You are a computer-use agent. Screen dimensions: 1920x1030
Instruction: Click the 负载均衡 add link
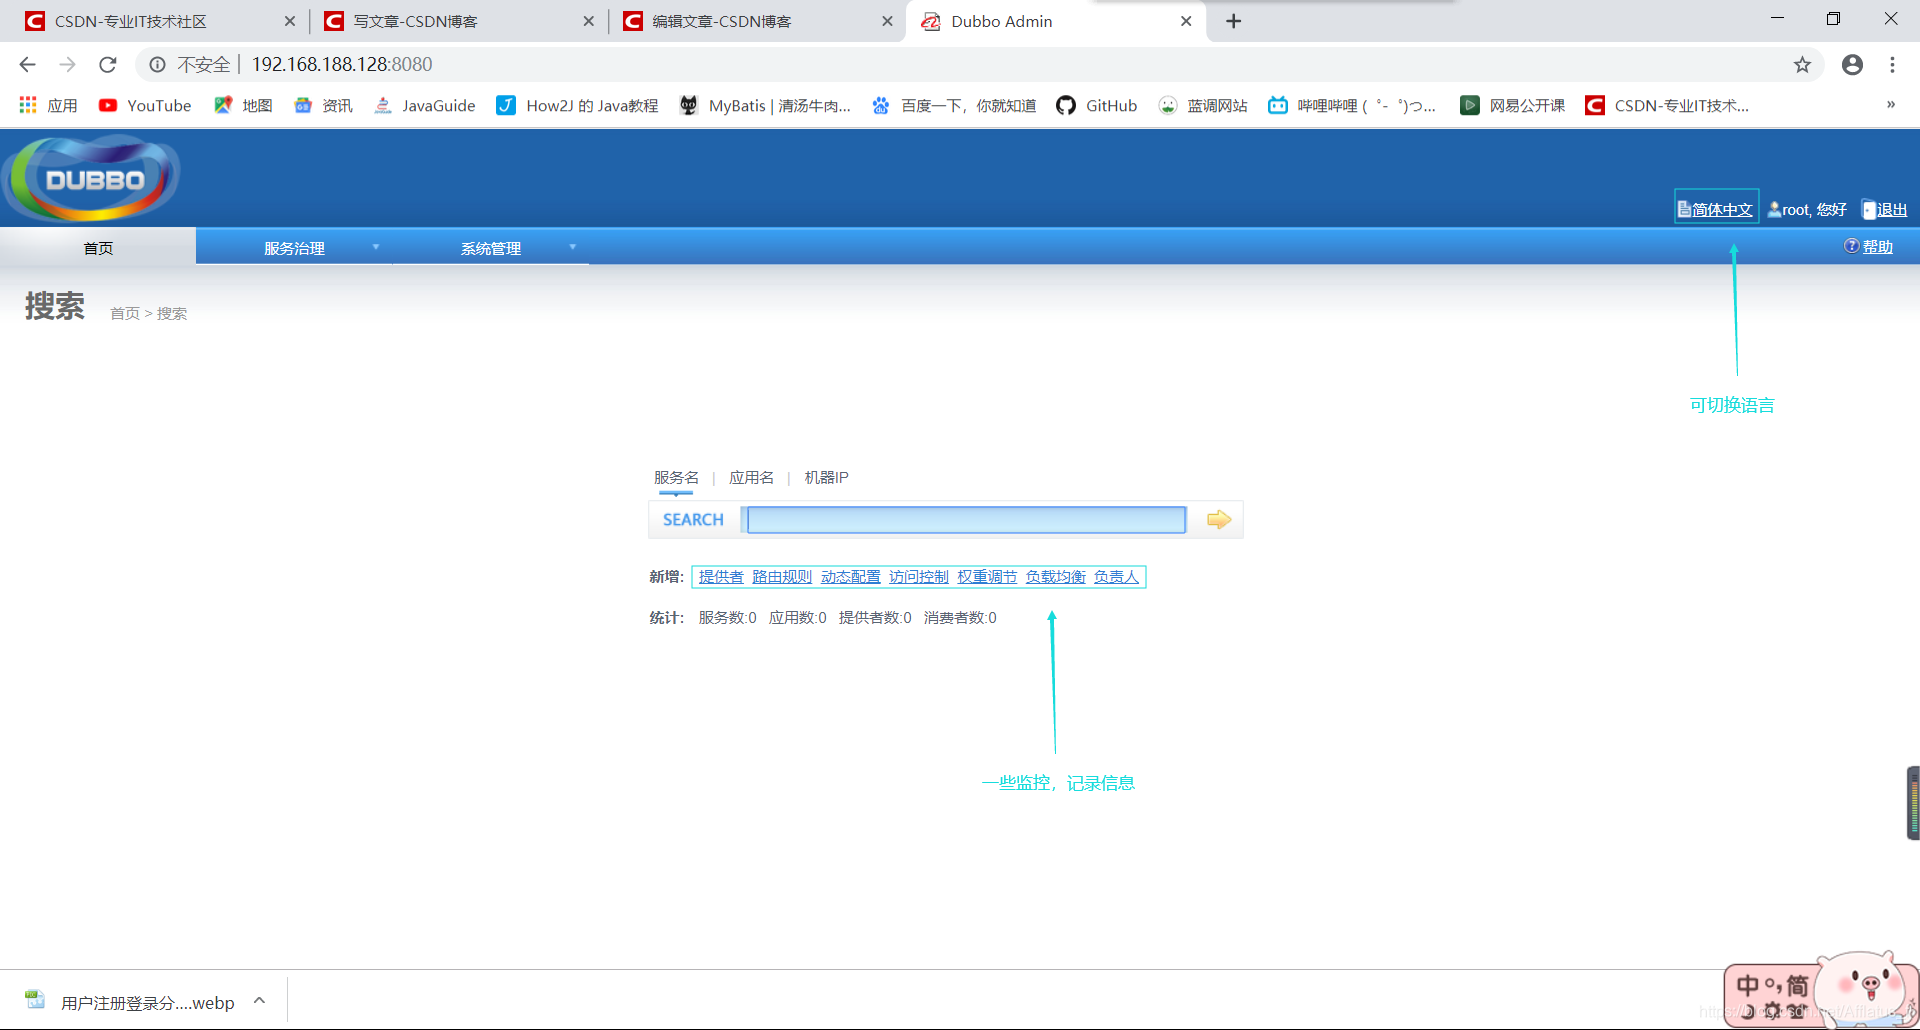pyautogui.click(x=1055, y=576)
